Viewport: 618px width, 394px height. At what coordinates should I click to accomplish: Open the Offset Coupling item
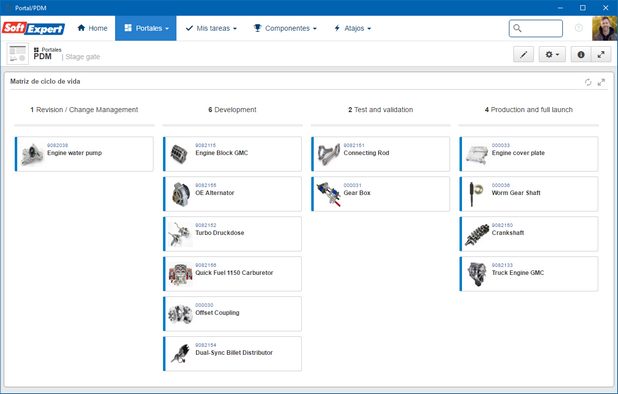coord(233,314)
